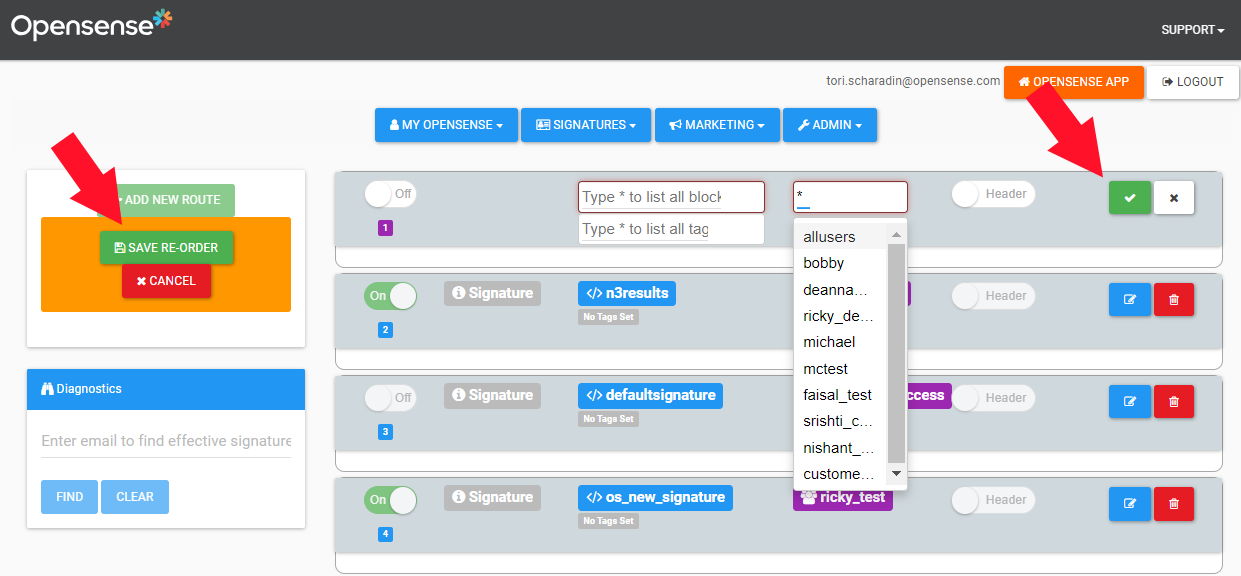Toggle the Header switch on route 1
Screen dimensions: 1241x576
(x=993, y=194)
